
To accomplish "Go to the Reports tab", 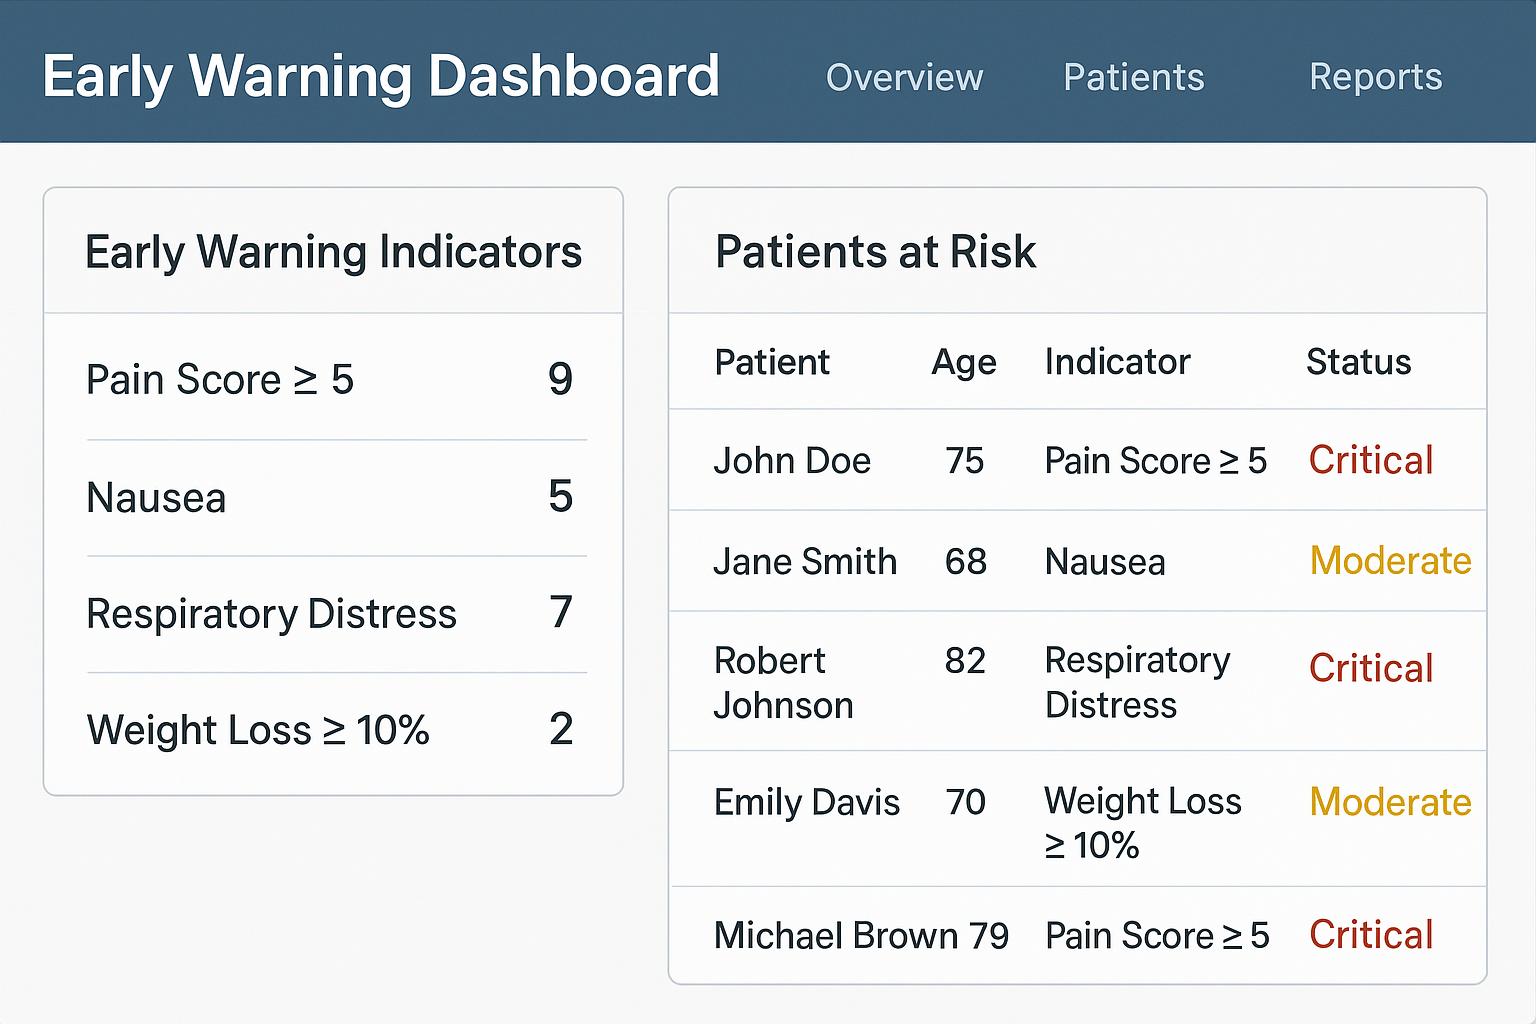I will coord(1375,78).
